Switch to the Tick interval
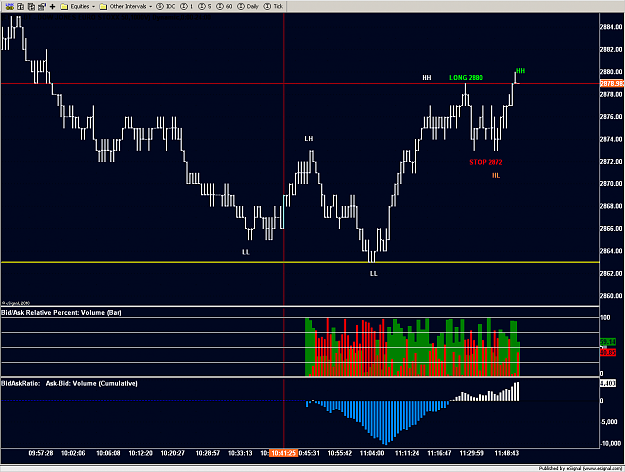Screen dimensions: 625x472 273,6
